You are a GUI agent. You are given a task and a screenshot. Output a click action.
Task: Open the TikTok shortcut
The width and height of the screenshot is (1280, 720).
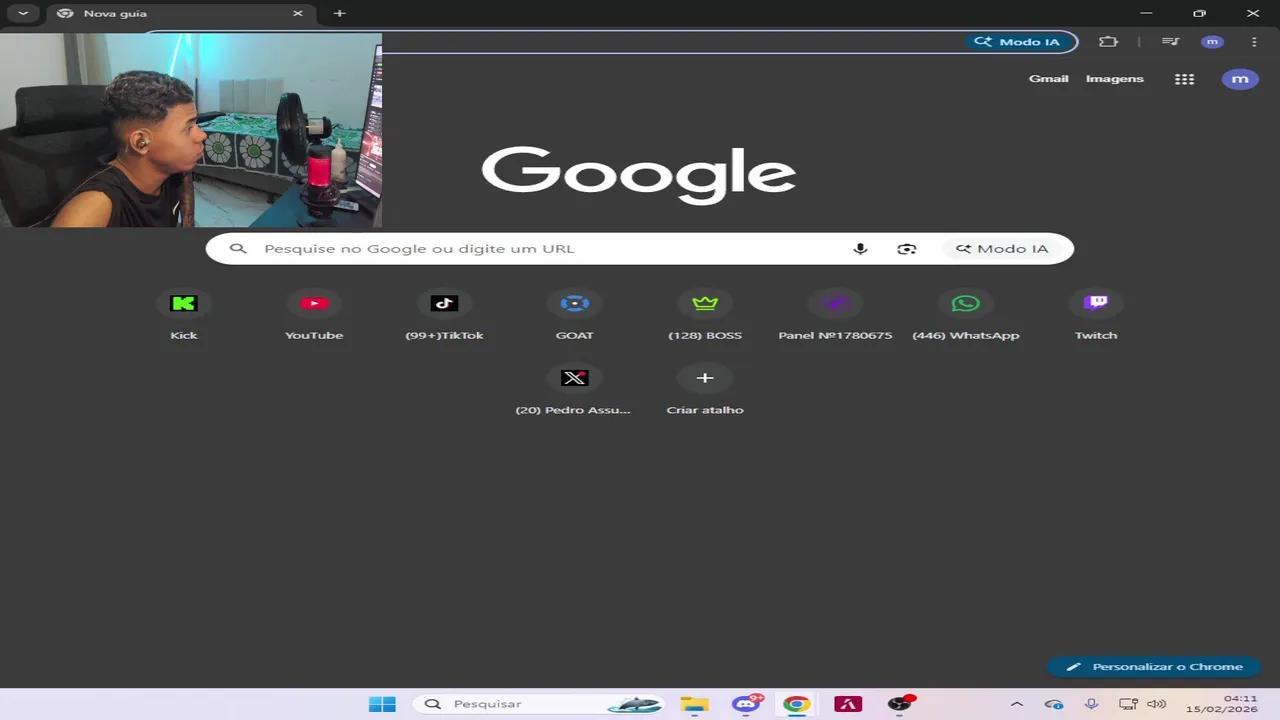point(444,302)
